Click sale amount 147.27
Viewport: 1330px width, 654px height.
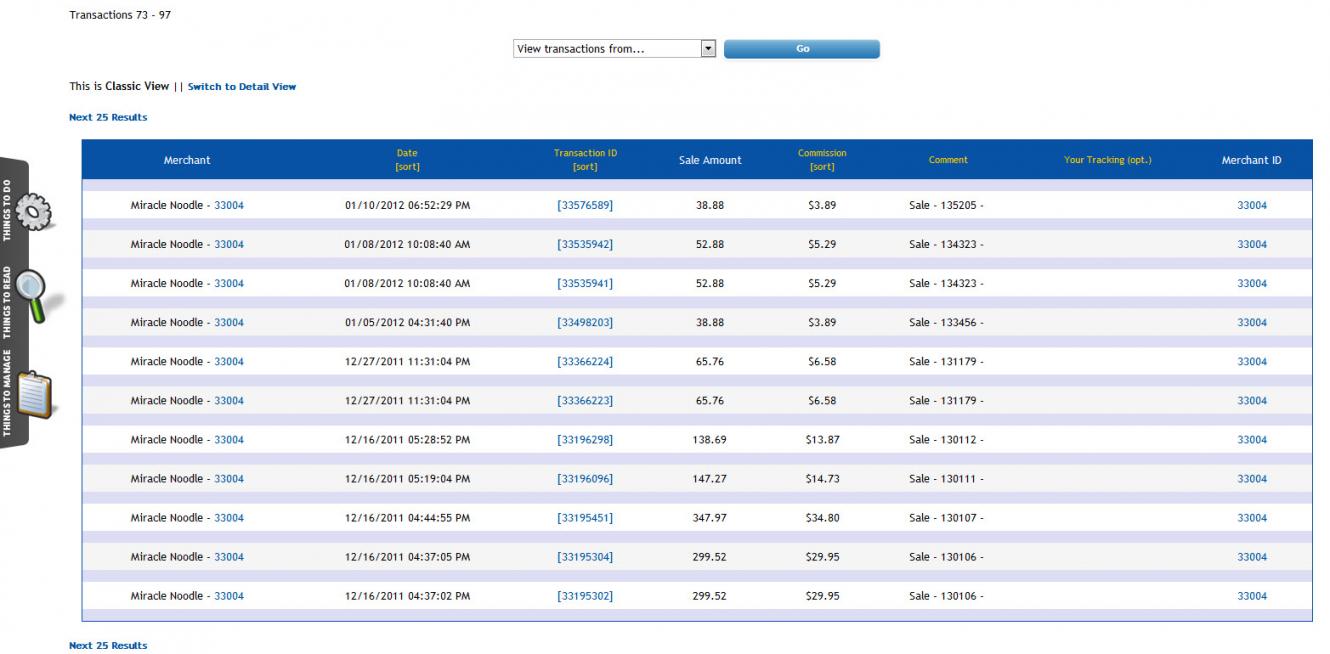710,478
